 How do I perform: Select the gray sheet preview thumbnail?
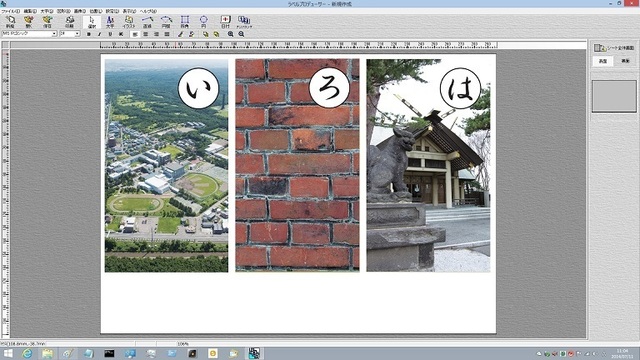pos(614,96)
